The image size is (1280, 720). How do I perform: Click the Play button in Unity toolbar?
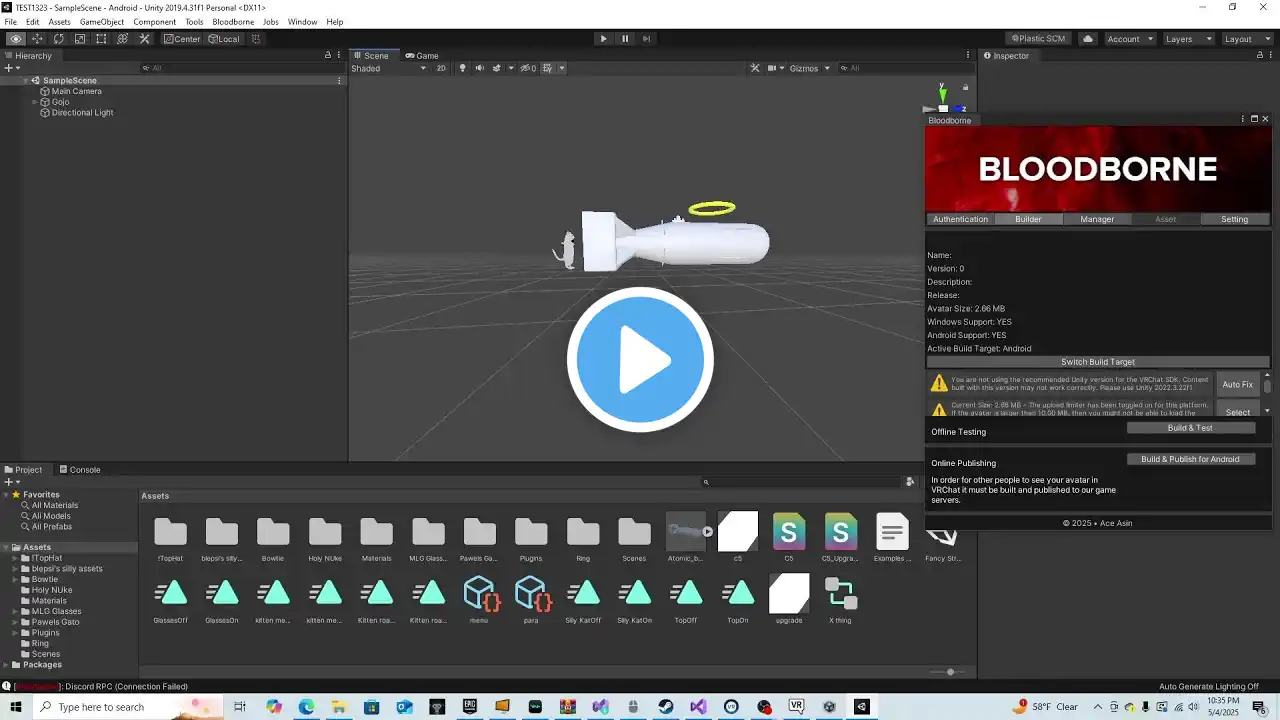pos(603,39)
